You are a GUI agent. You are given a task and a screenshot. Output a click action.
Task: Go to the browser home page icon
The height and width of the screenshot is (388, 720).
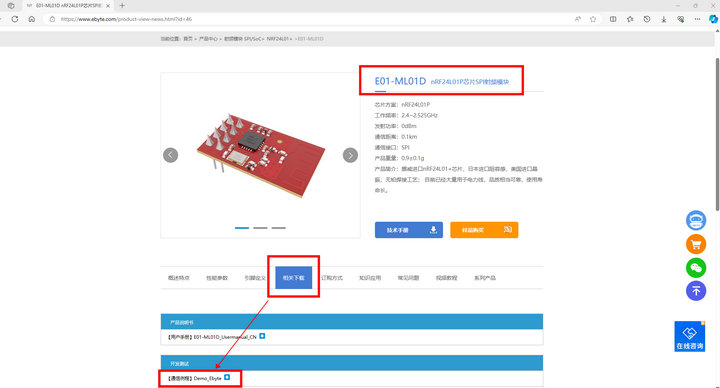pyautogui.click(x=32, y=19)
